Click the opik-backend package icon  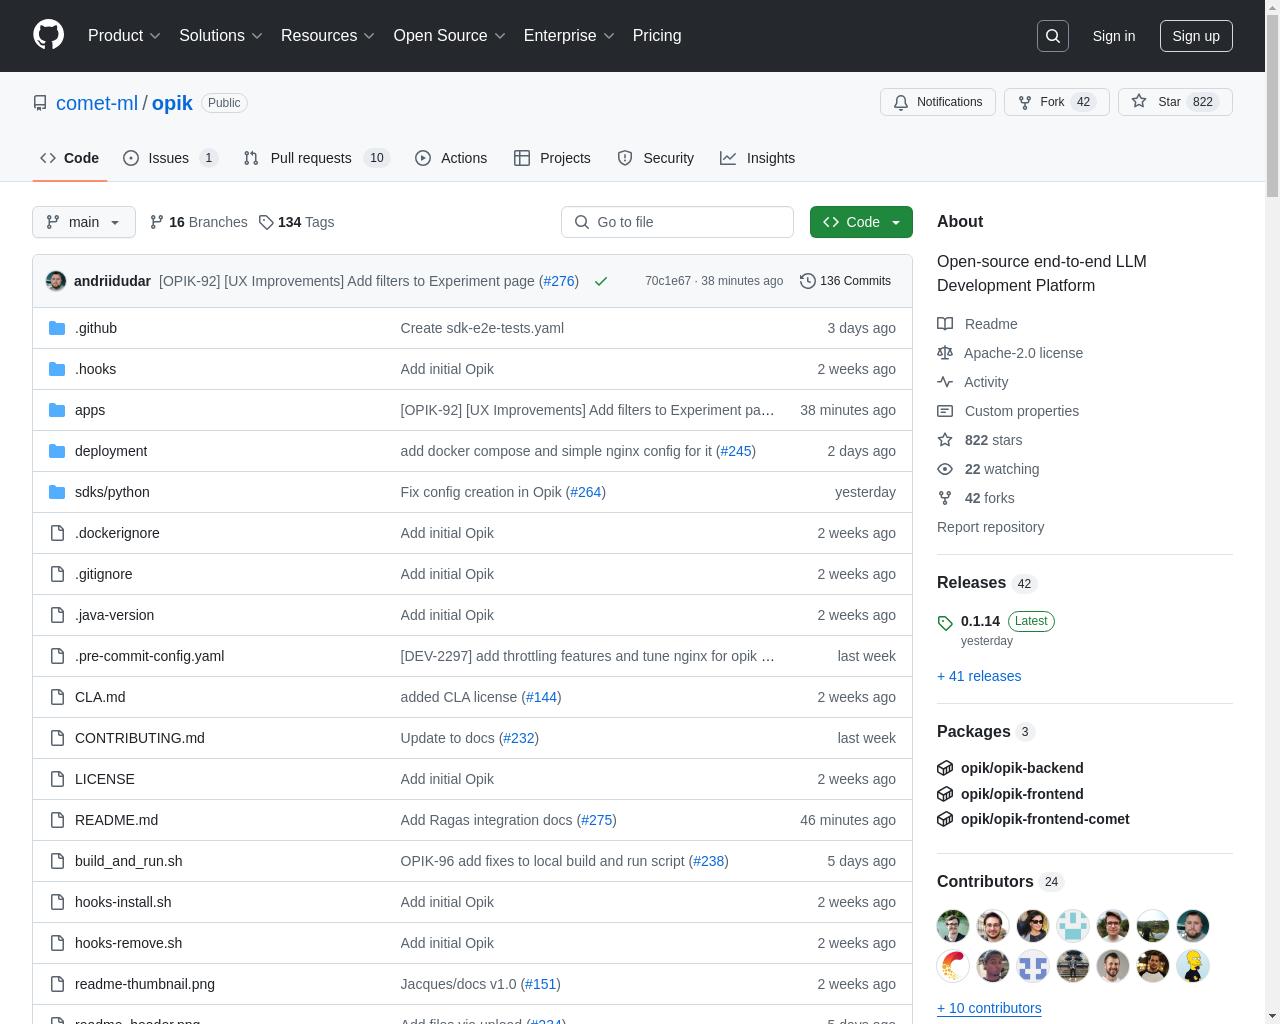945,768
